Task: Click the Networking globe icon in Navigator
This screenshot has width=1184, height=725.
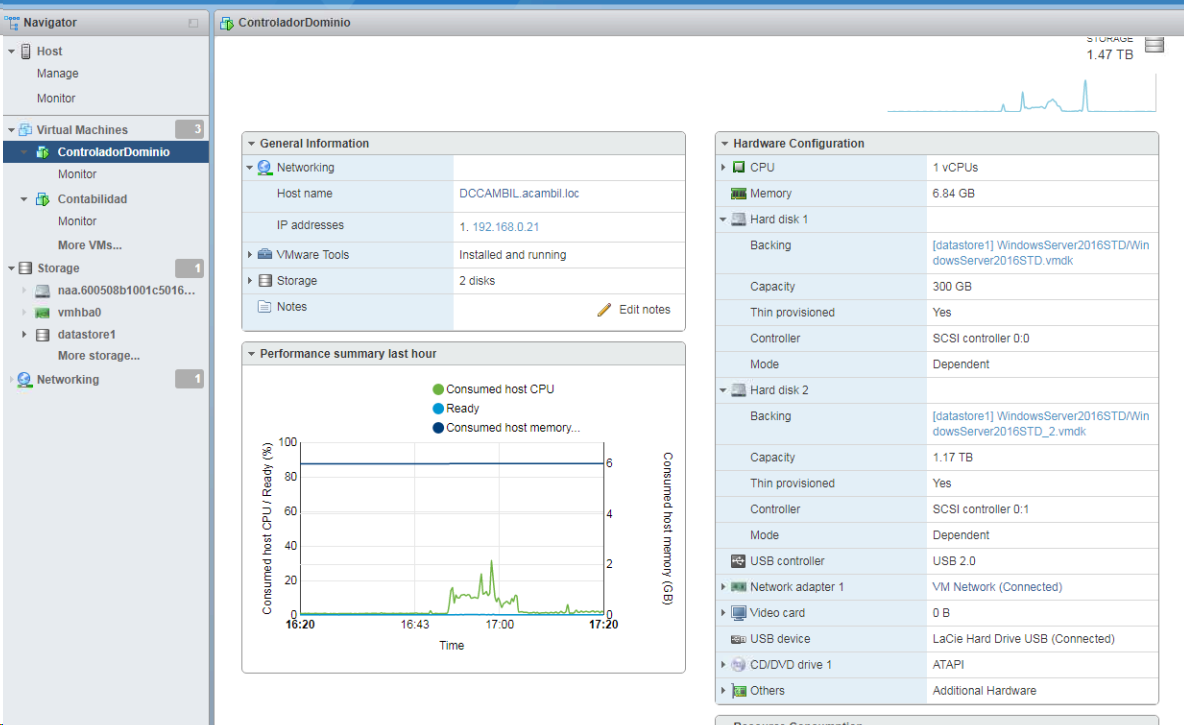Action: tap(25, 380)
